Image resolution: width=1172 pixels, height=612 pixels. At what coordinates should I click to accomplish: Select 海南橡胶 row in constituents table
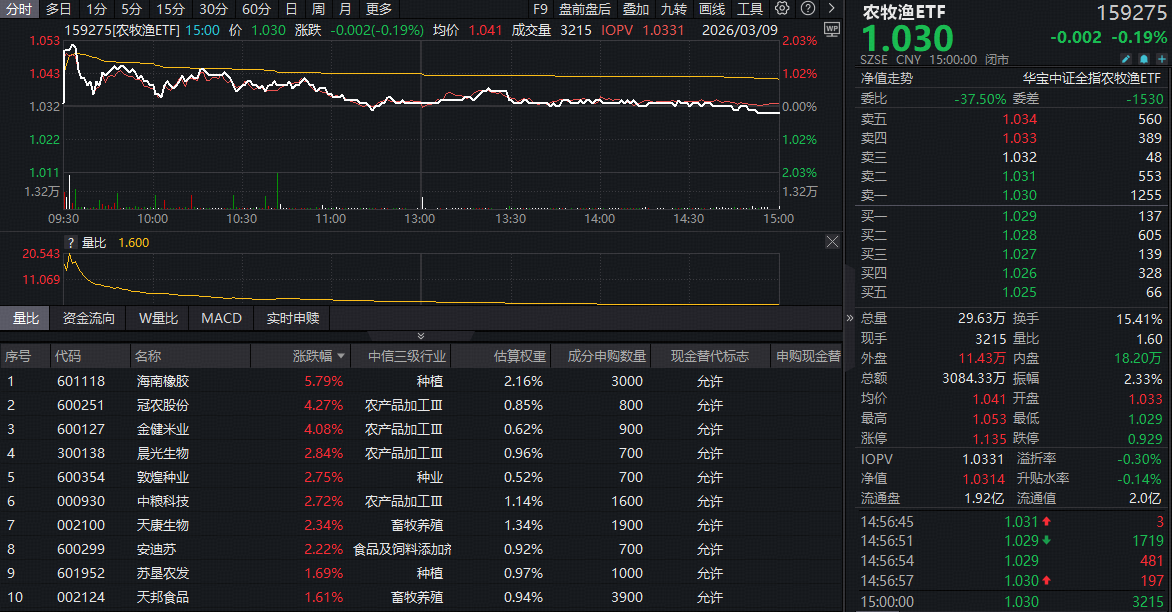(163, 381)
